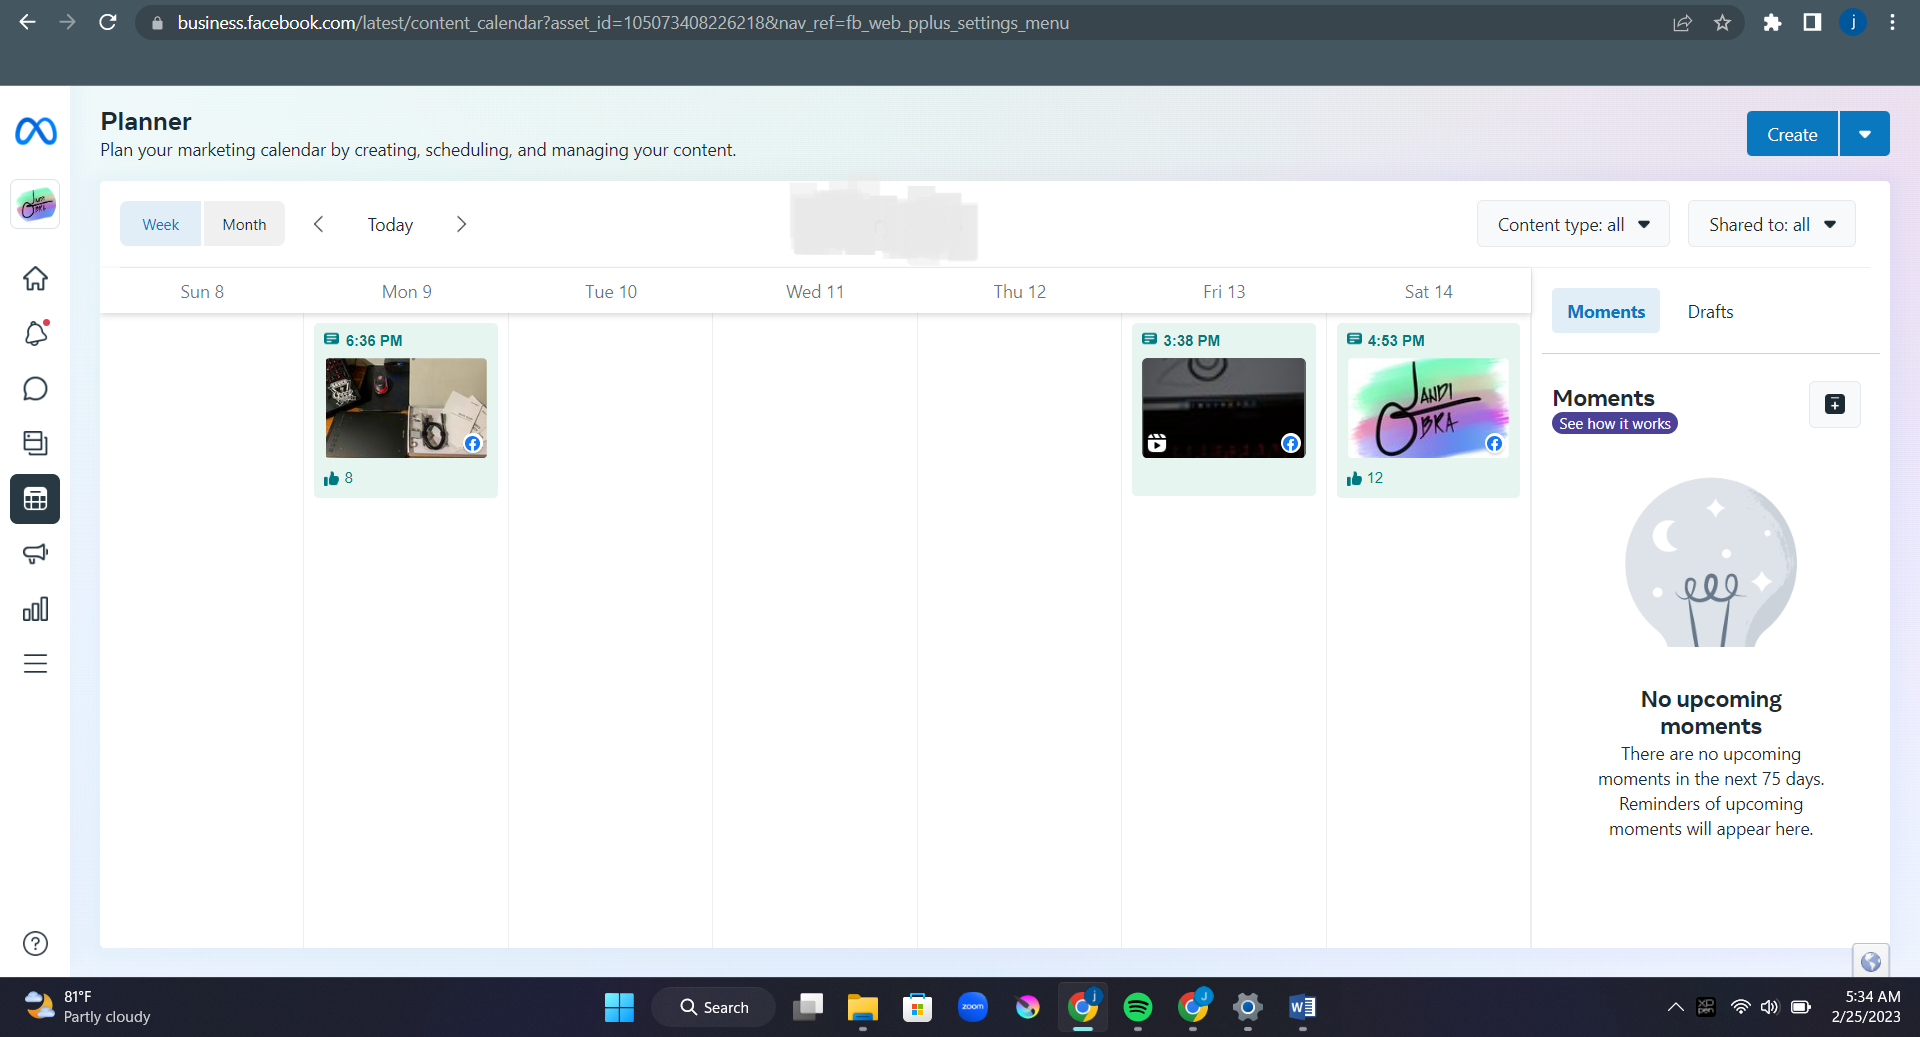
Task: Click the Wed 11 column header
Action: [x=815, y=291]
